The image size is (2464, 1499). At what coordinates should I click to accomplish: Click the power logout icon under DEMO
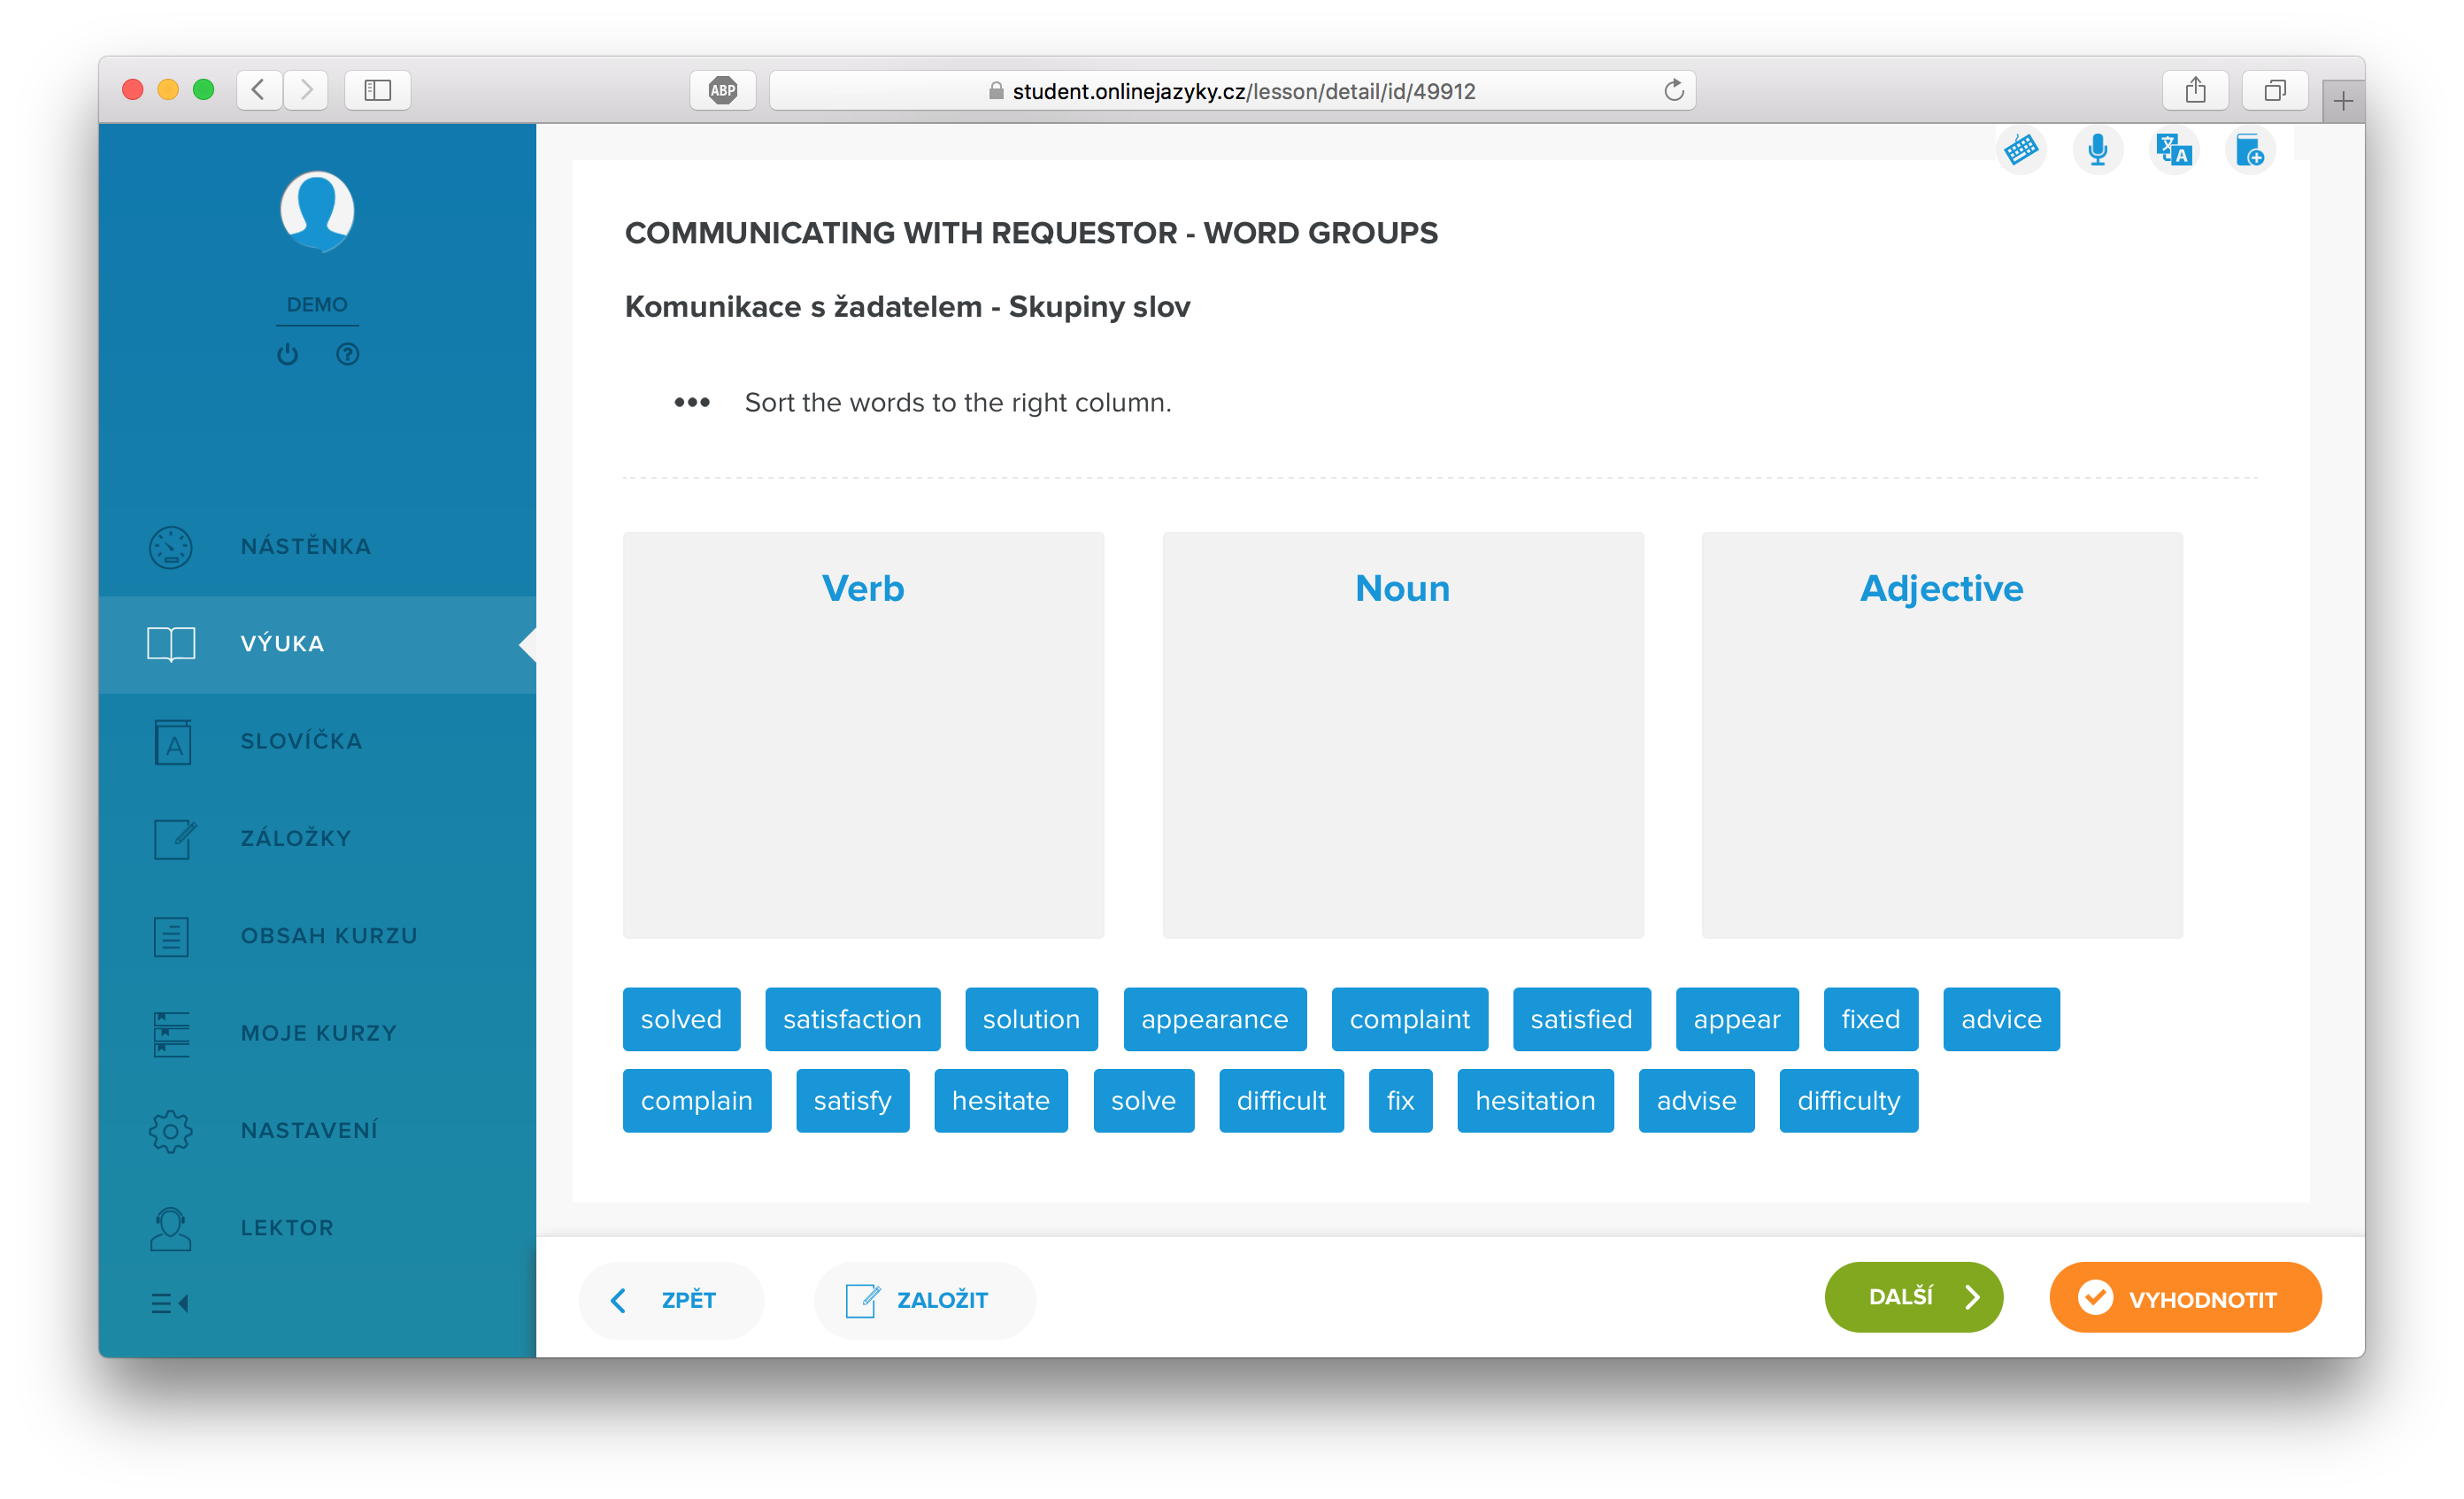coord(288,354)
